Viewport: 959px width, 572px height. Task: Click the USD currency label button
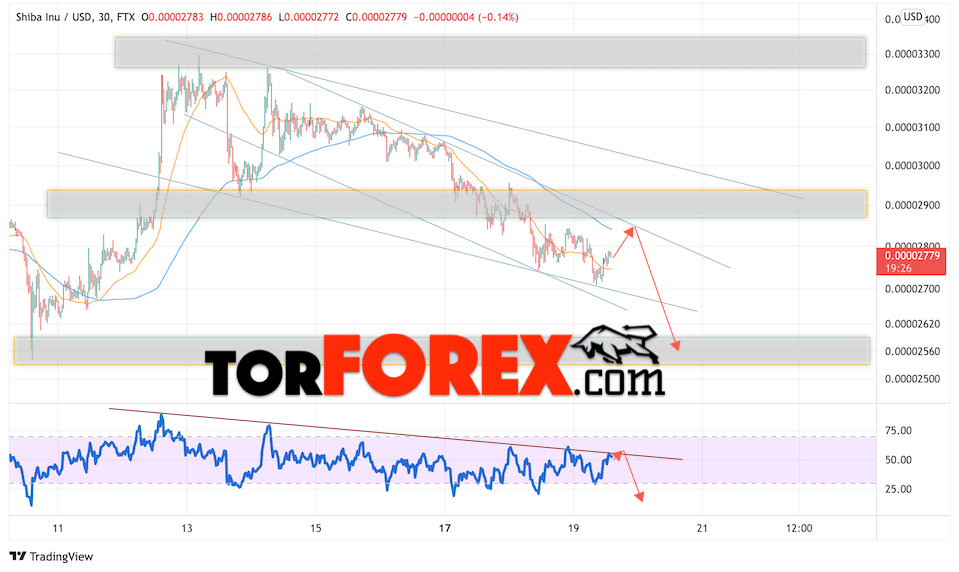pyautogui.click(x=913, y=17)
